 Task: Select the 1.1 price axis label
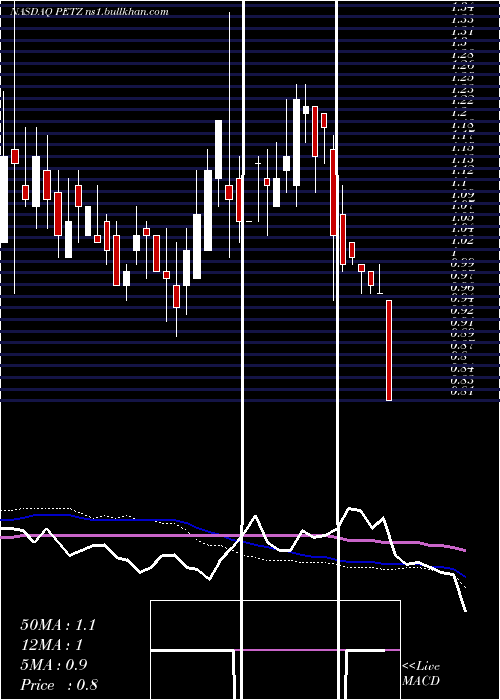tap(459, 183)
